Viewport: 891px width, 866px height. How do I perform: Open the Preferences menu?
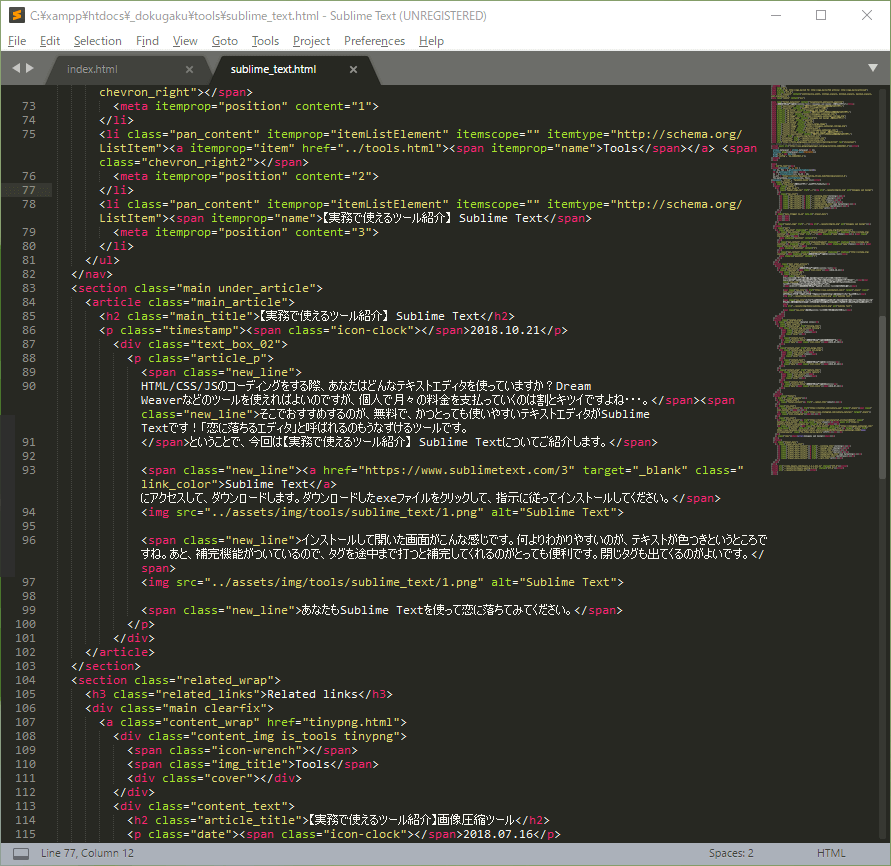tap(374, 41)
